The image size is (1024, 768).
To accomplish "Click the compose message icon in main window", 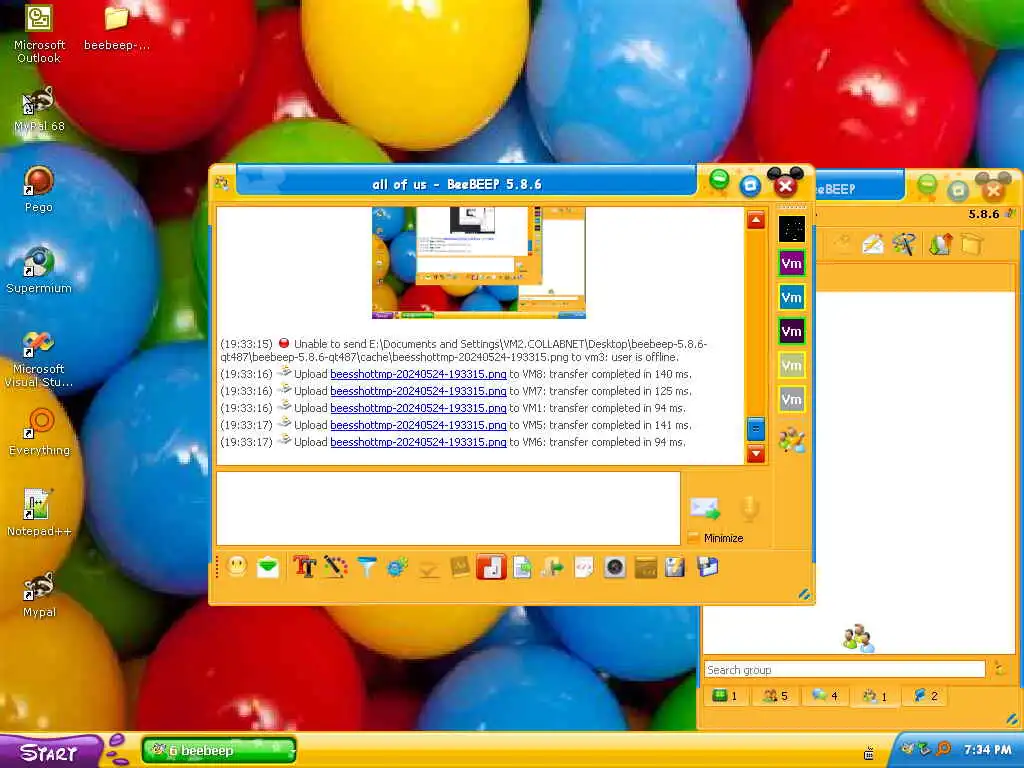I will pos(872,245).
